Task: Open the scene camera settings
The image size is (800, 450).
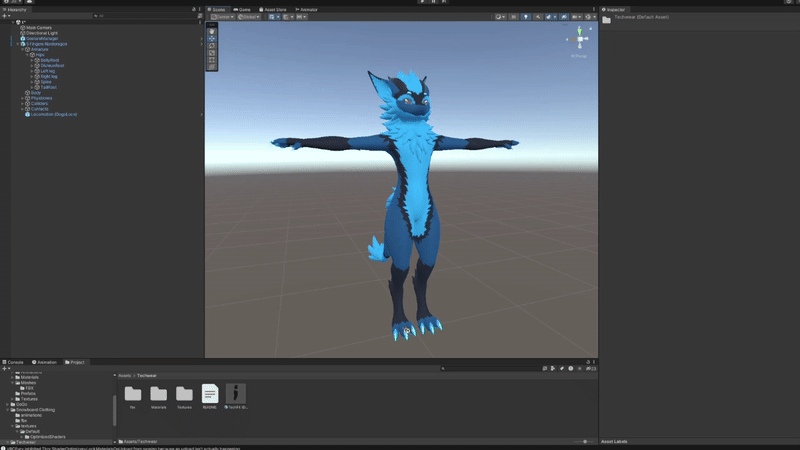Action: click(x=577, y=17)
